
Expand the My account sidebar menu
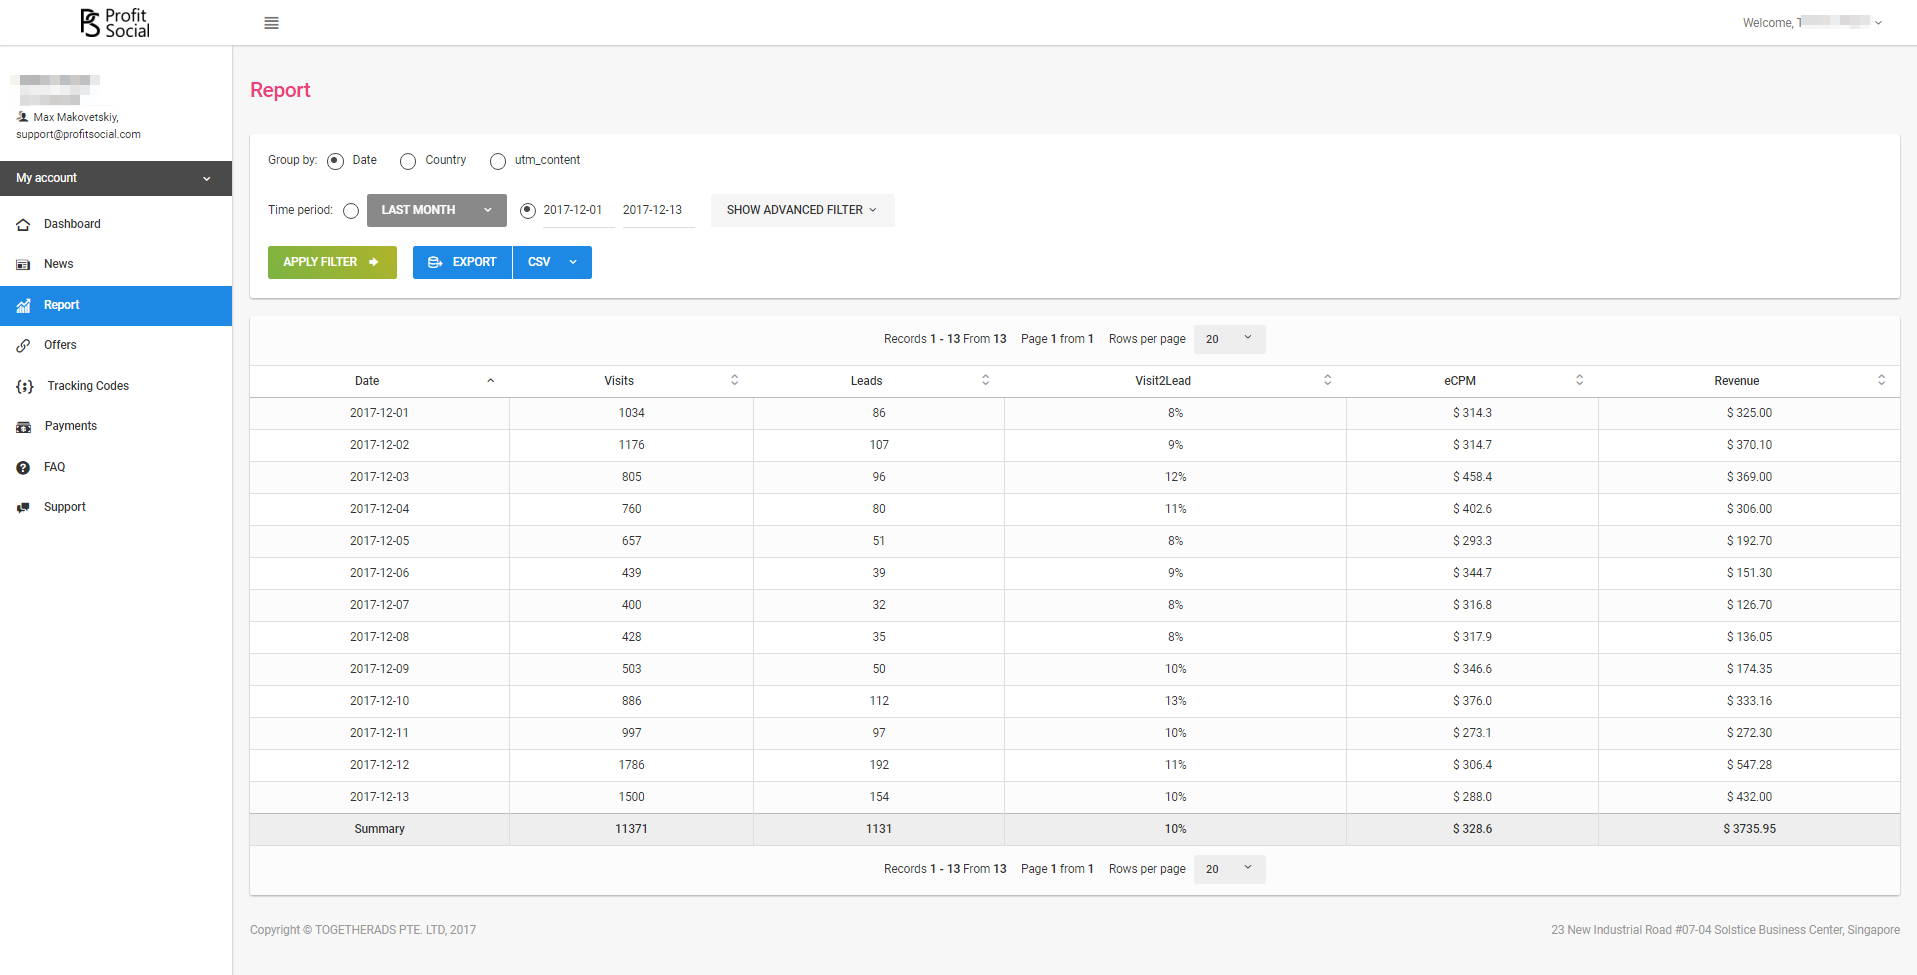pyautogui.click(x=116, y=178)
